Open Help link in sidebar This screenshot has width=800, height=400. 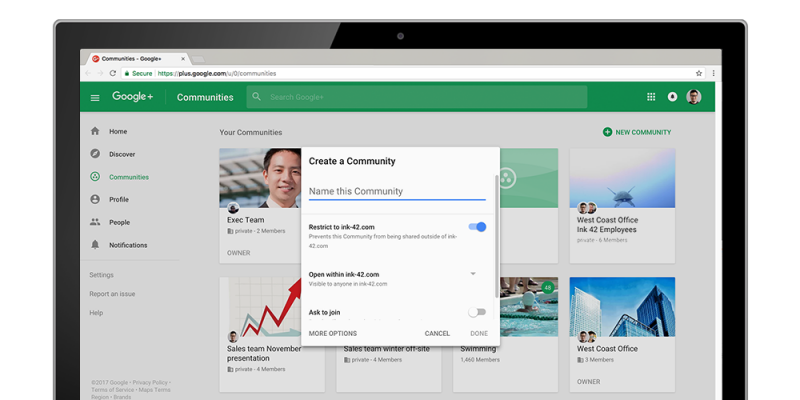tap(96, 313)
